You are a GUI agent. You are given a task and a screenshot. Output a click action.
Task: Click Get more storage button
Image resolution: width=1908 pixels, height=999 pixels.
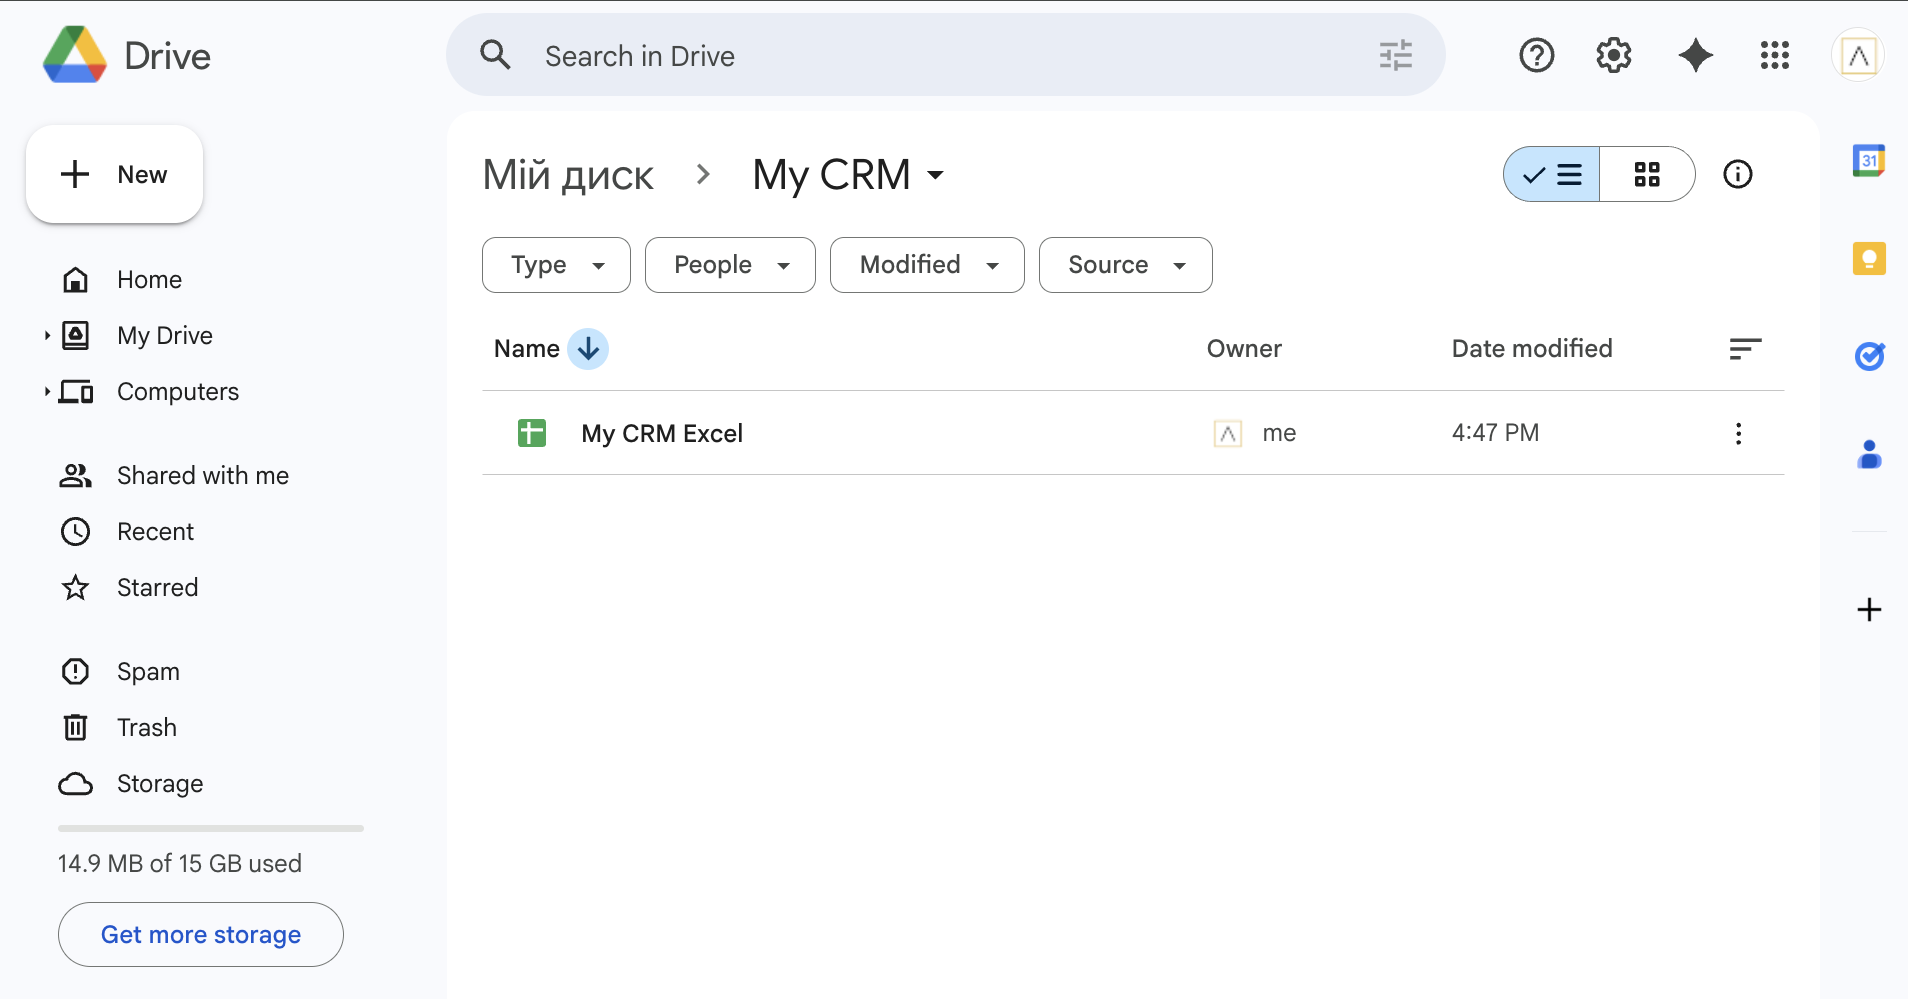[201, 934]
